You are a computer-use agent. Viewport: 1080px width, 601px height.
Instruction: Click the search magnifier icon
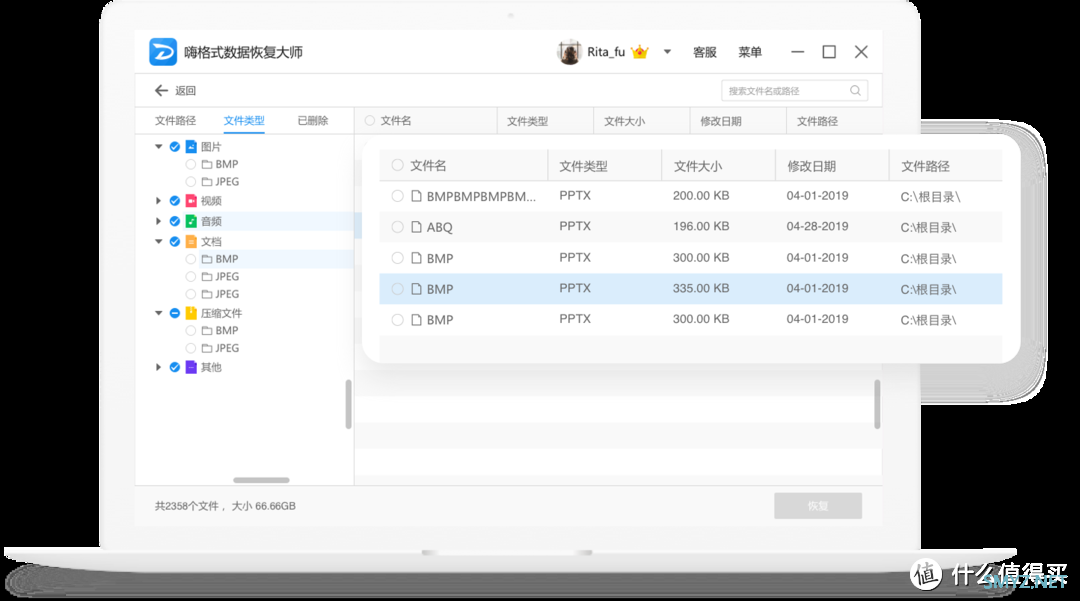[x=855, y=90]
